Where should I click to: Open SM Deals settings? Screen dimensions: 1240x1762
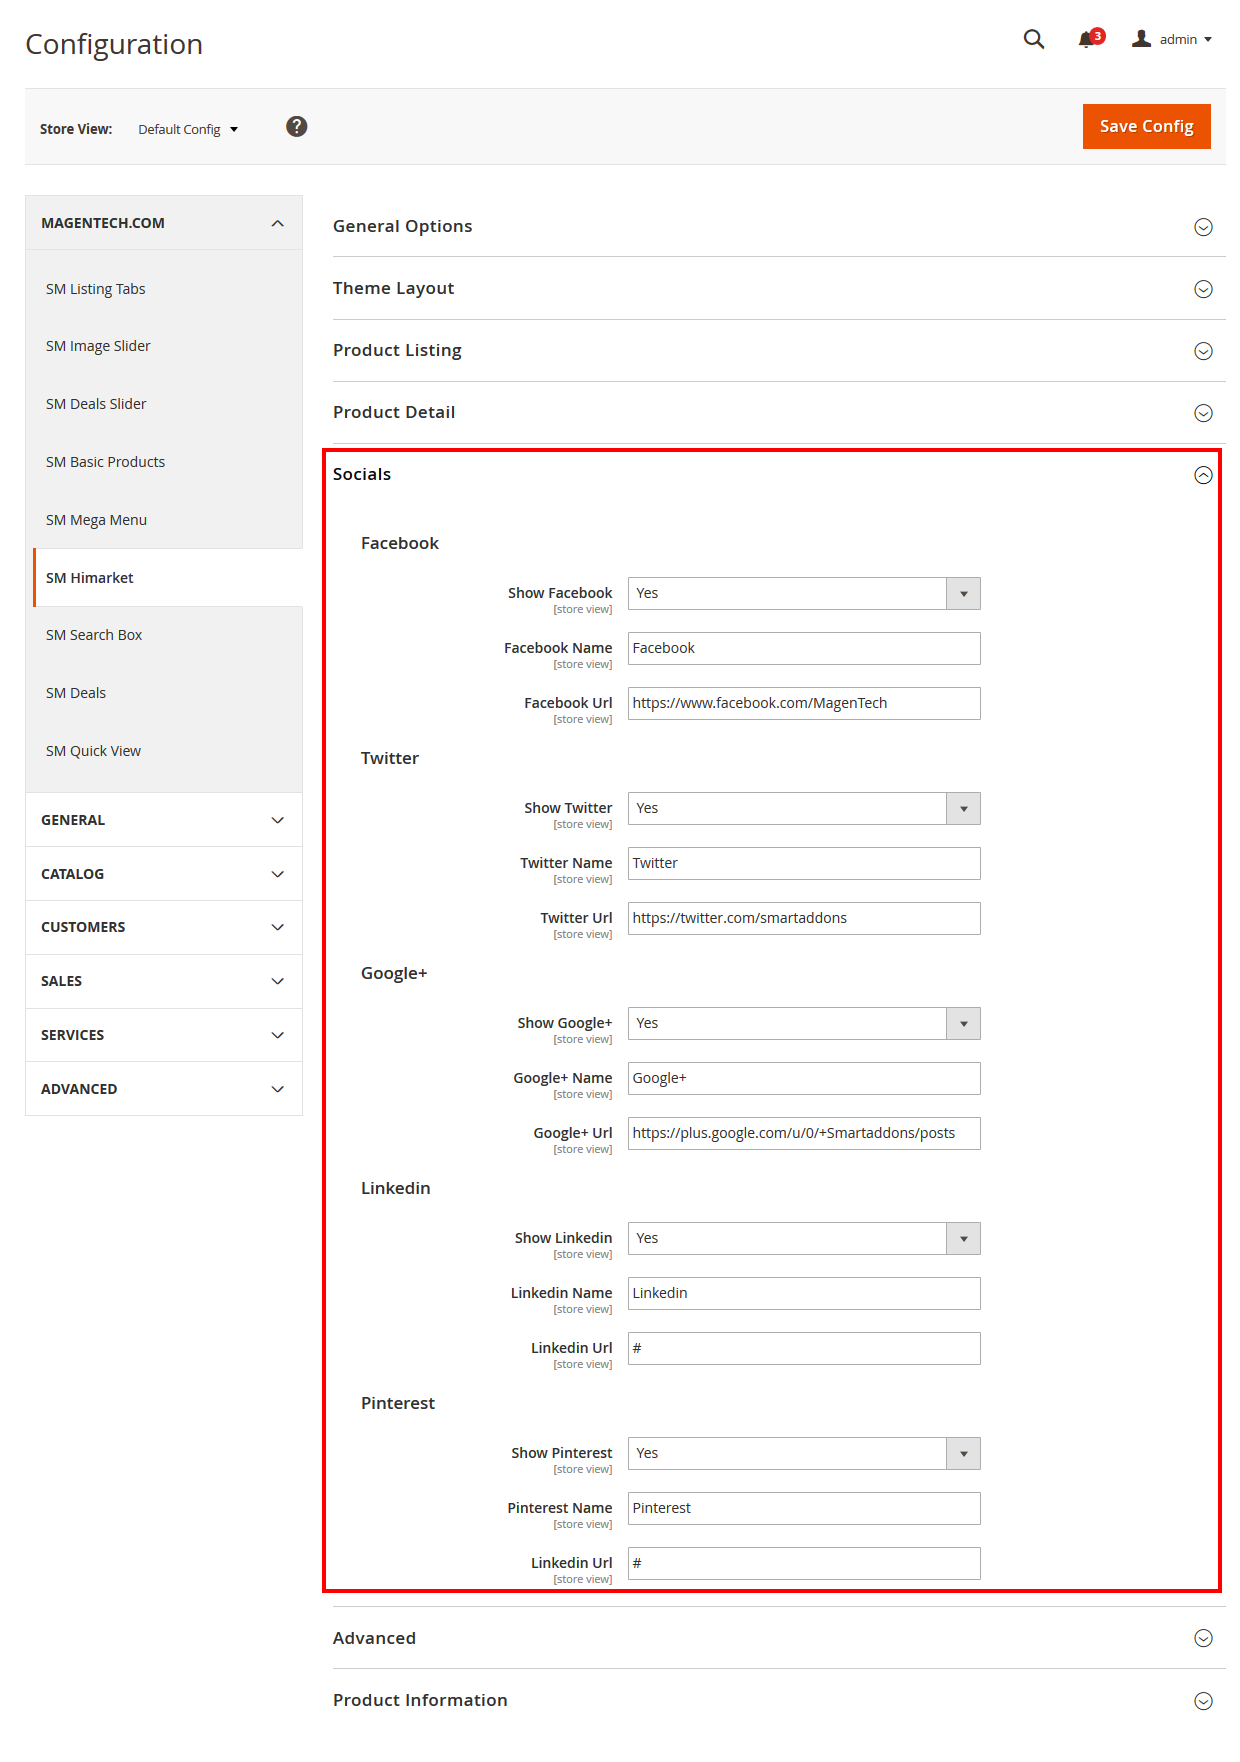tap(76, 693)
